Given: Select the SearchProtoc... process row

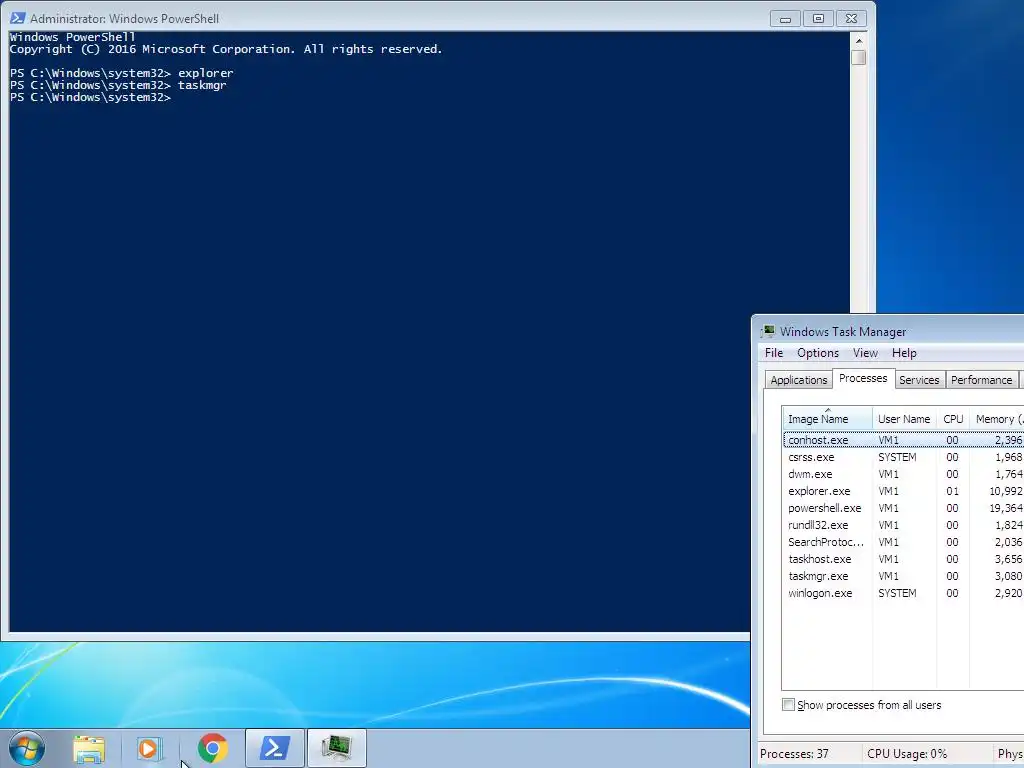Looking at the screenshot, I should [903, 542].
